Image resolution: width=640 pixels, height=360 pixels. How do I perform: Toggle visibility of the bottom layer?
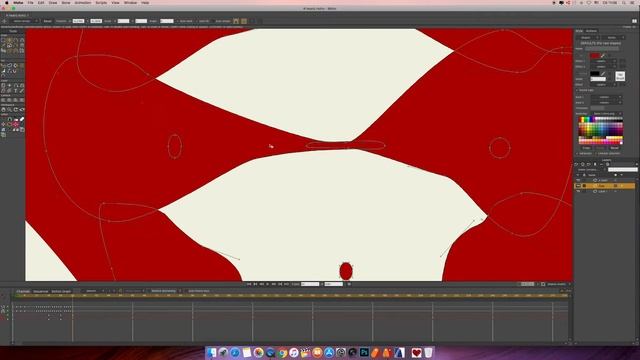[578, 191]
